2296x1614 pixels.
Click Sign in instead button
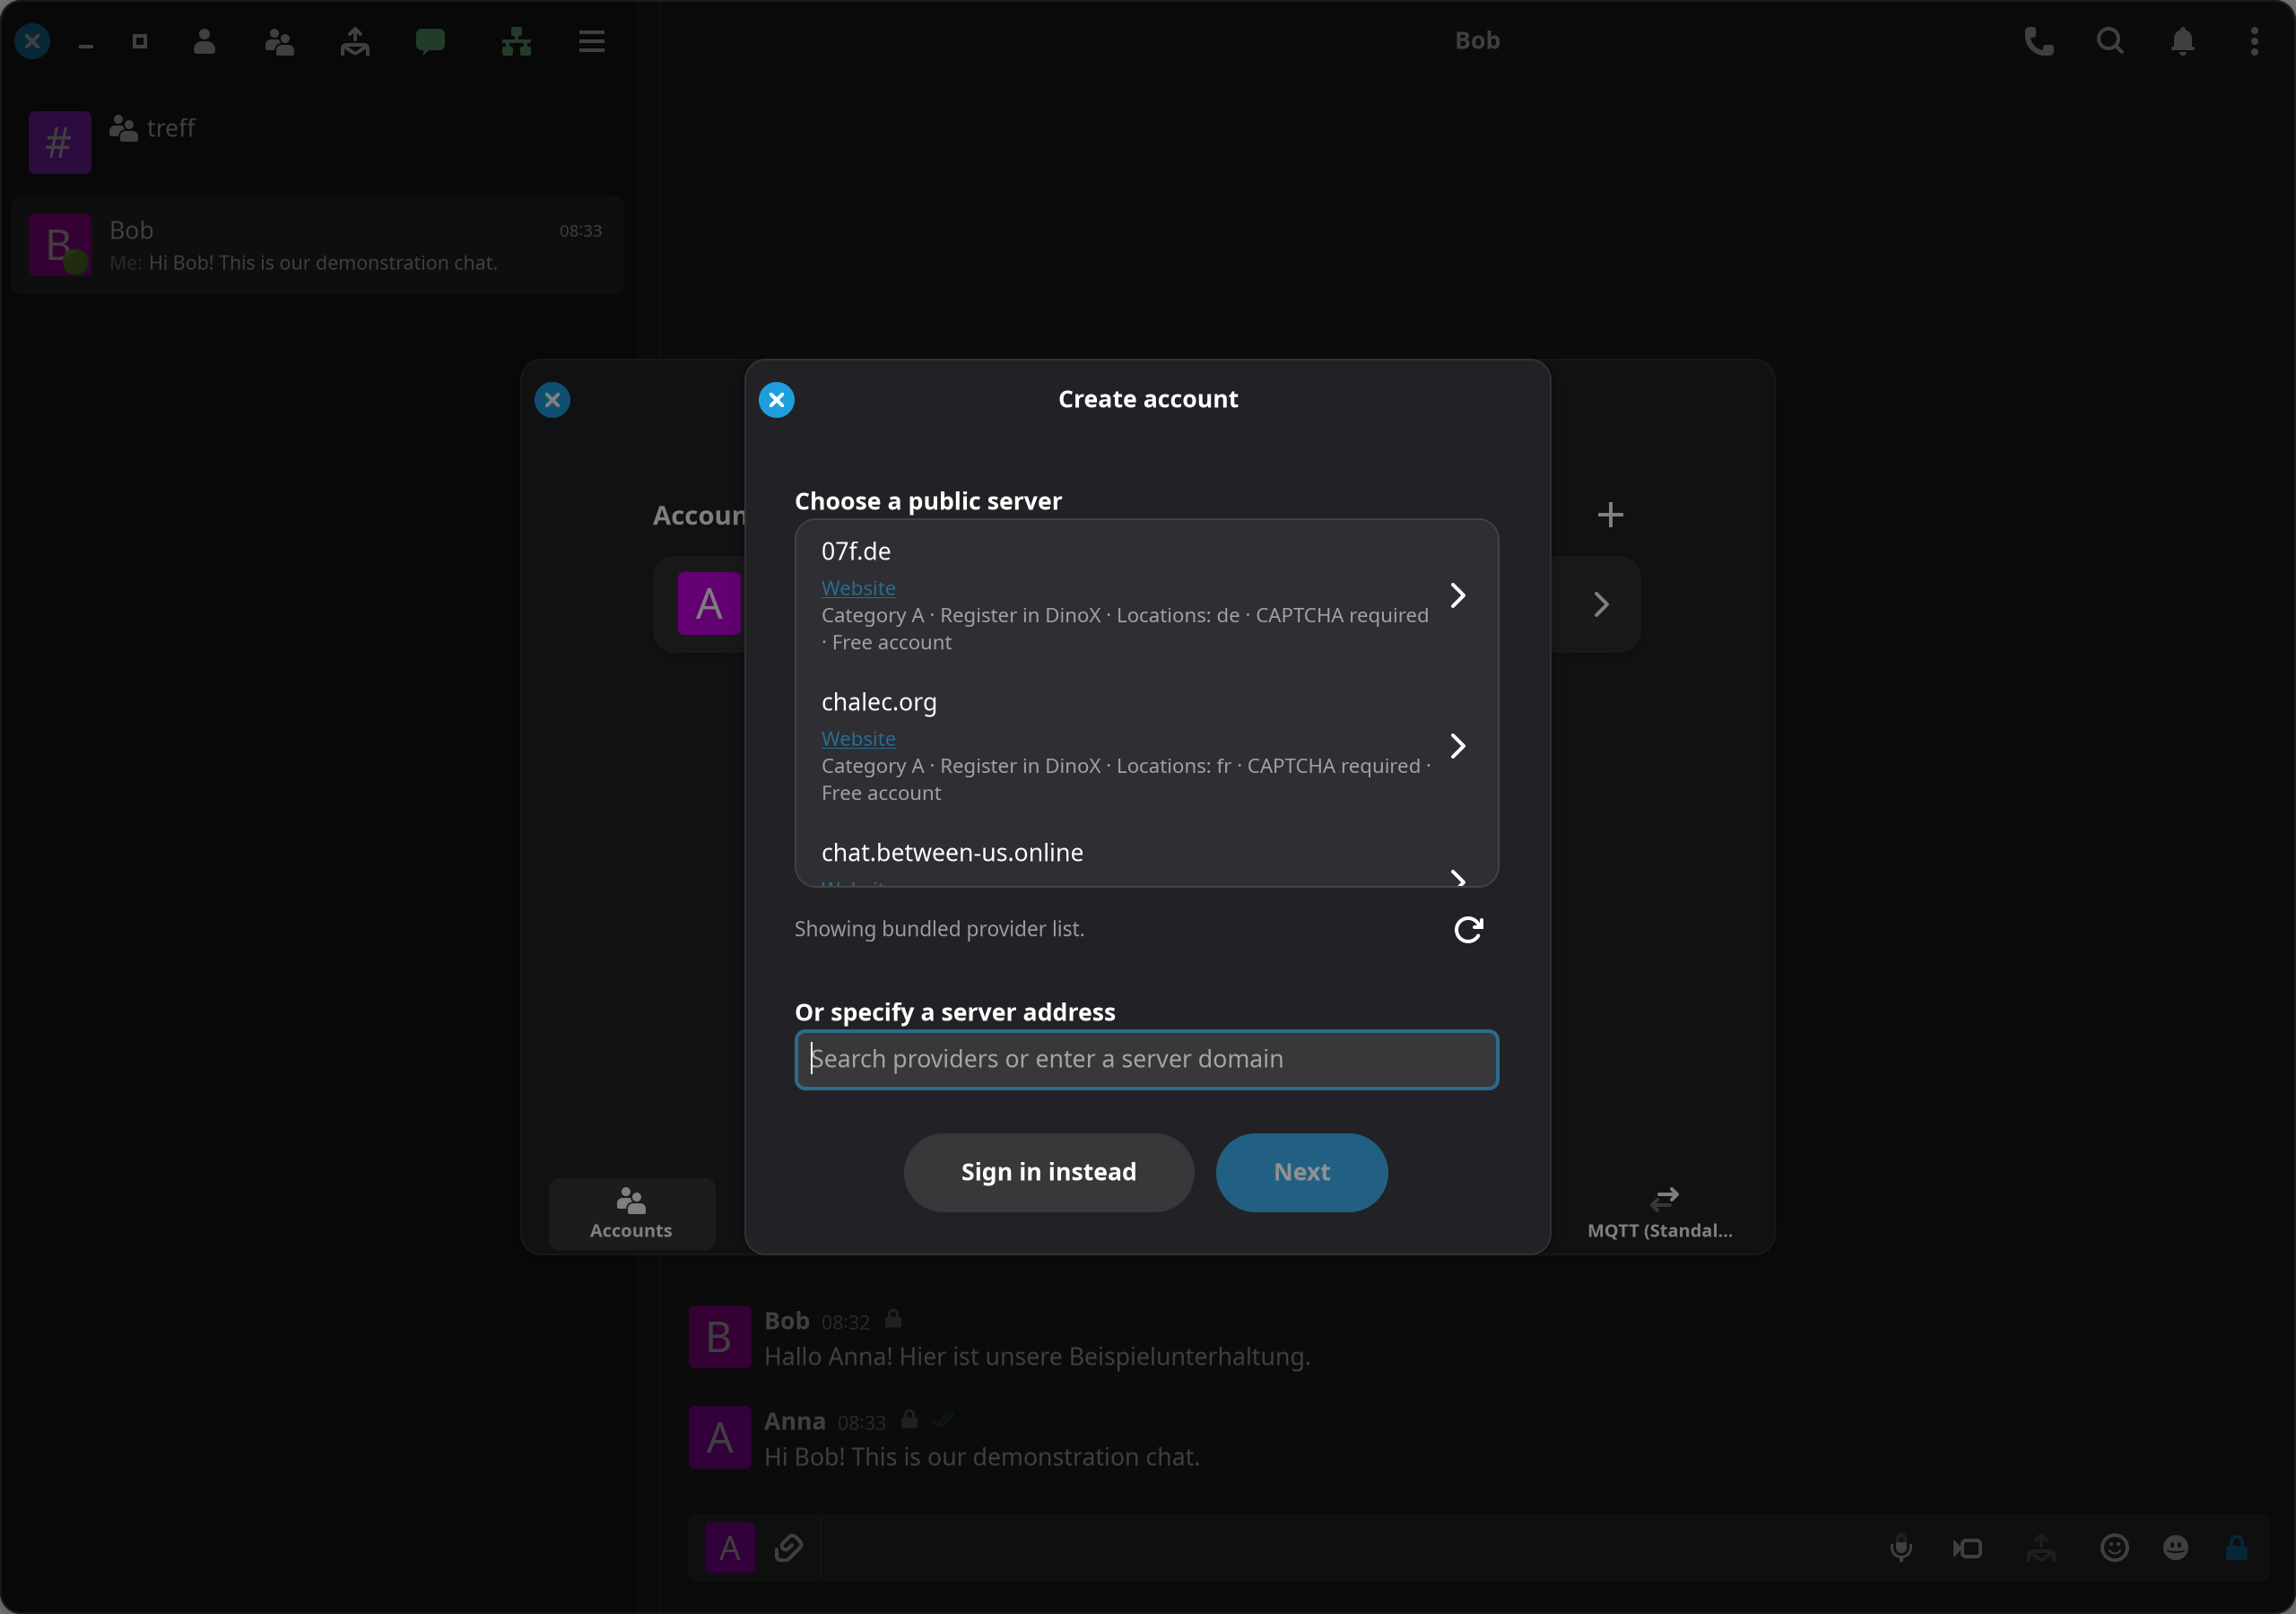pos(1048,1172)
